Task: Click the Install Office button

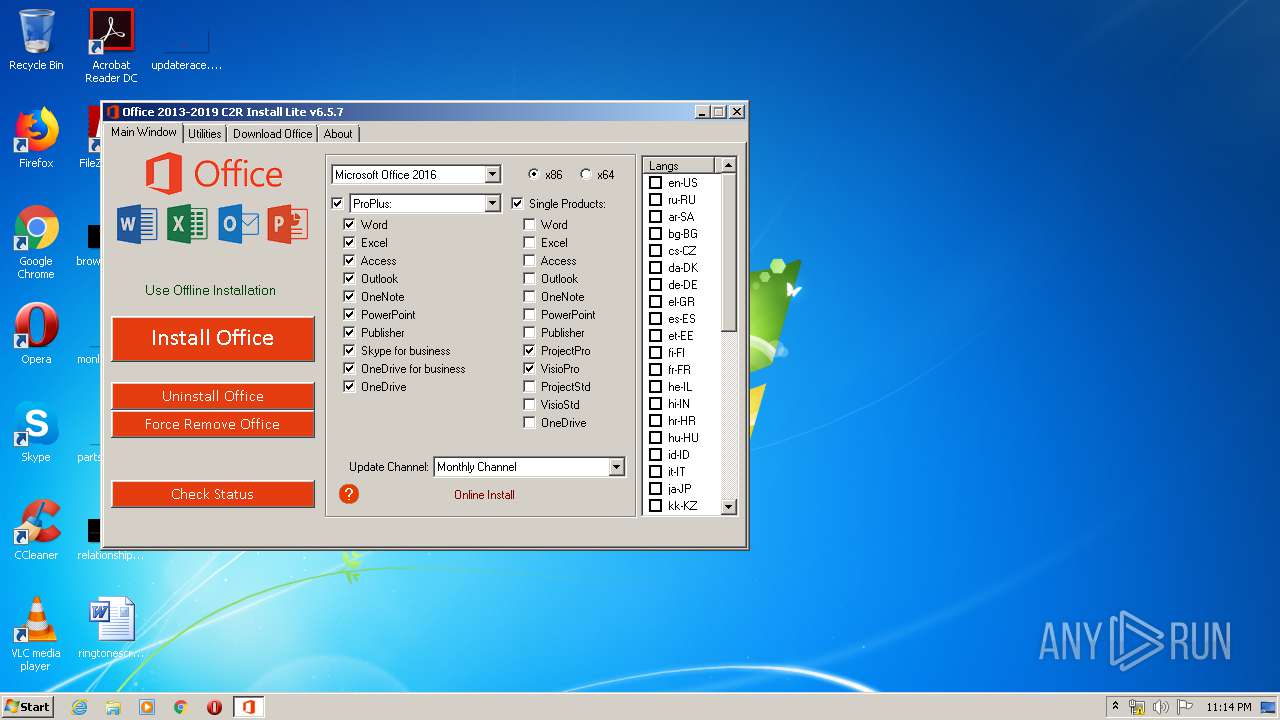Action: click(213, 338)
